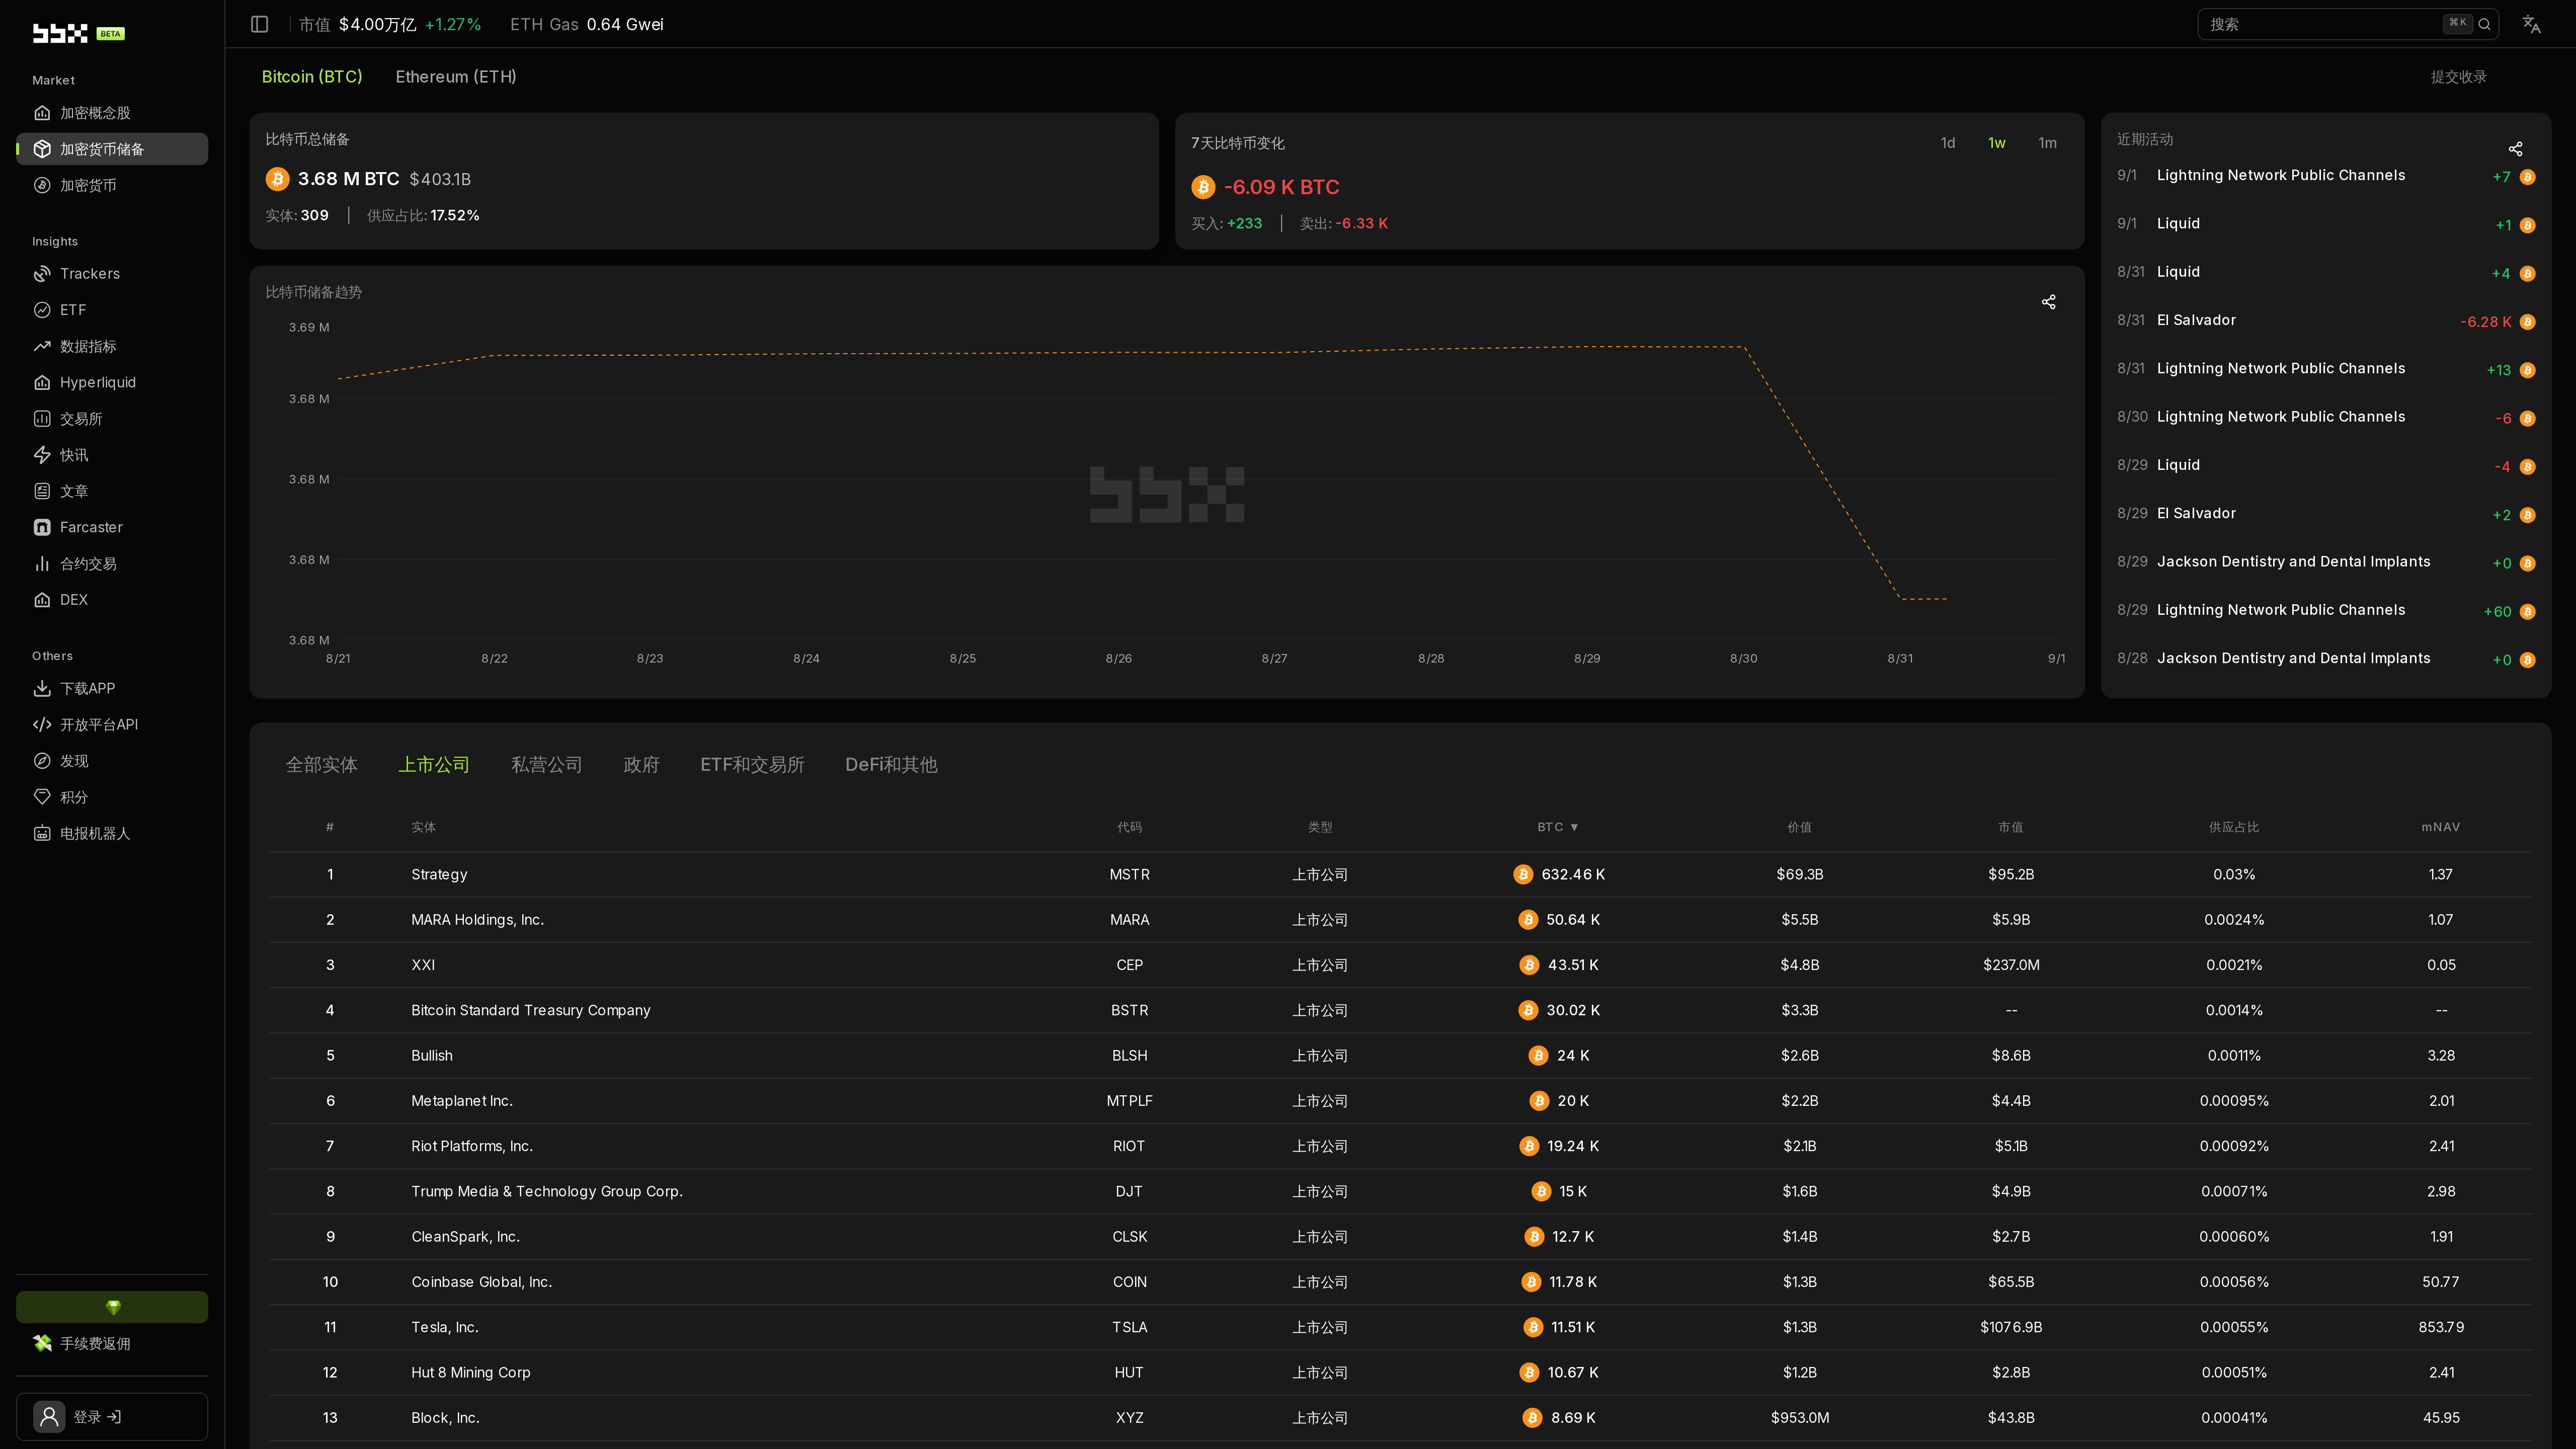2576x1449 pixels.
Task: Open DEX in the sidebar
Action: pyautogui.click(x=112, y=600)
